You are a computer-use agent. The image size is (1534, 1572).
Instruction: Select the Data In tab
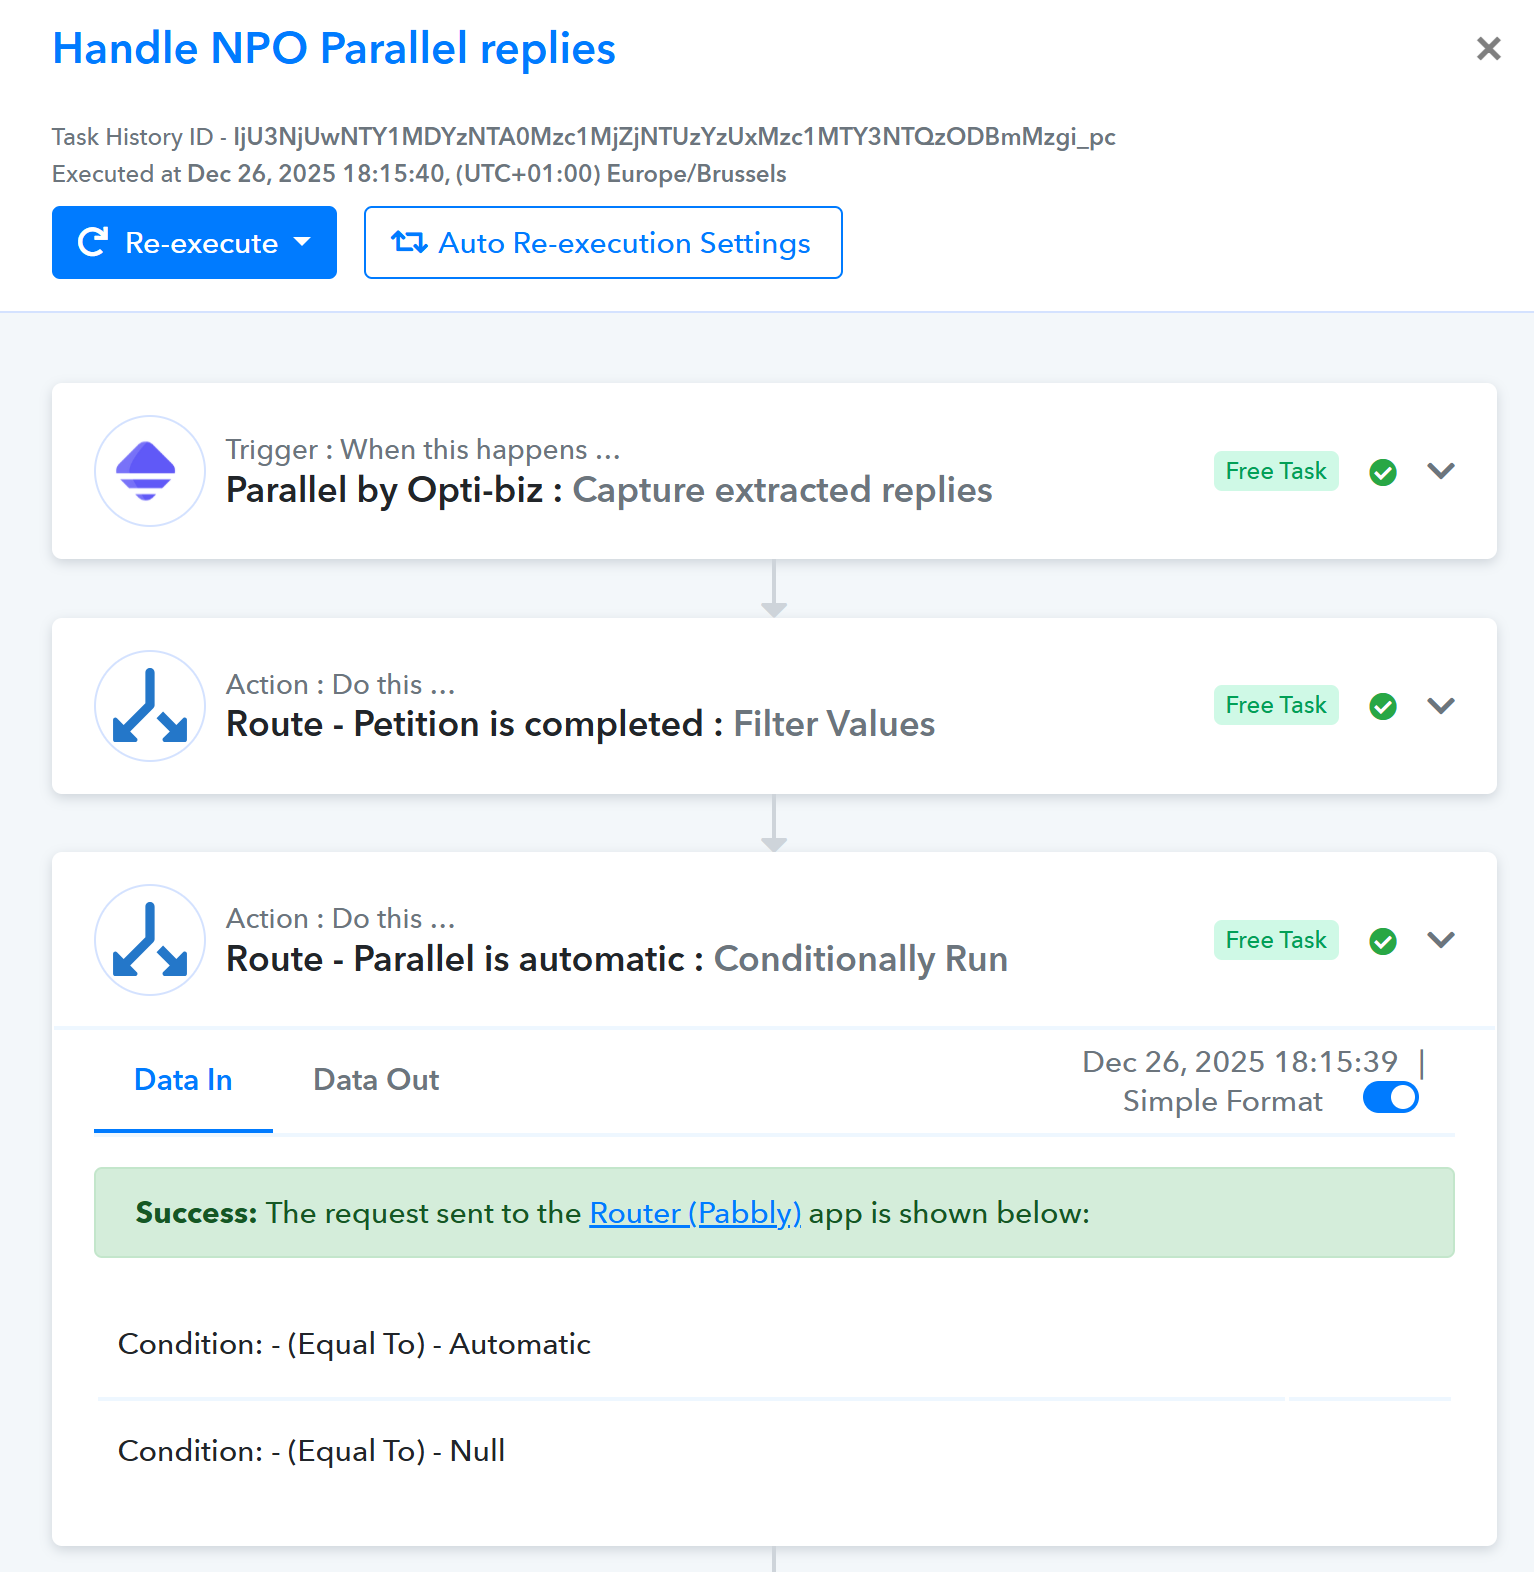click(x=183, y=1080)
